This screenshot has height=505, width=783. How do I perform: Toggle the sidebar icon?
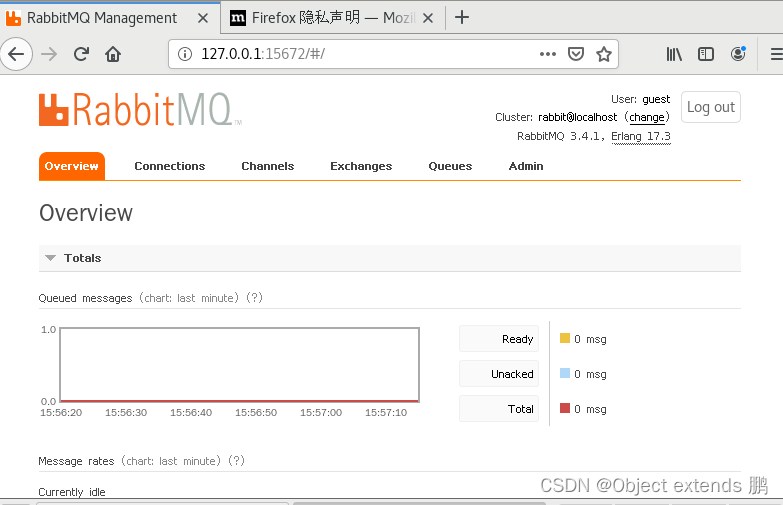(x=706, y=54)
